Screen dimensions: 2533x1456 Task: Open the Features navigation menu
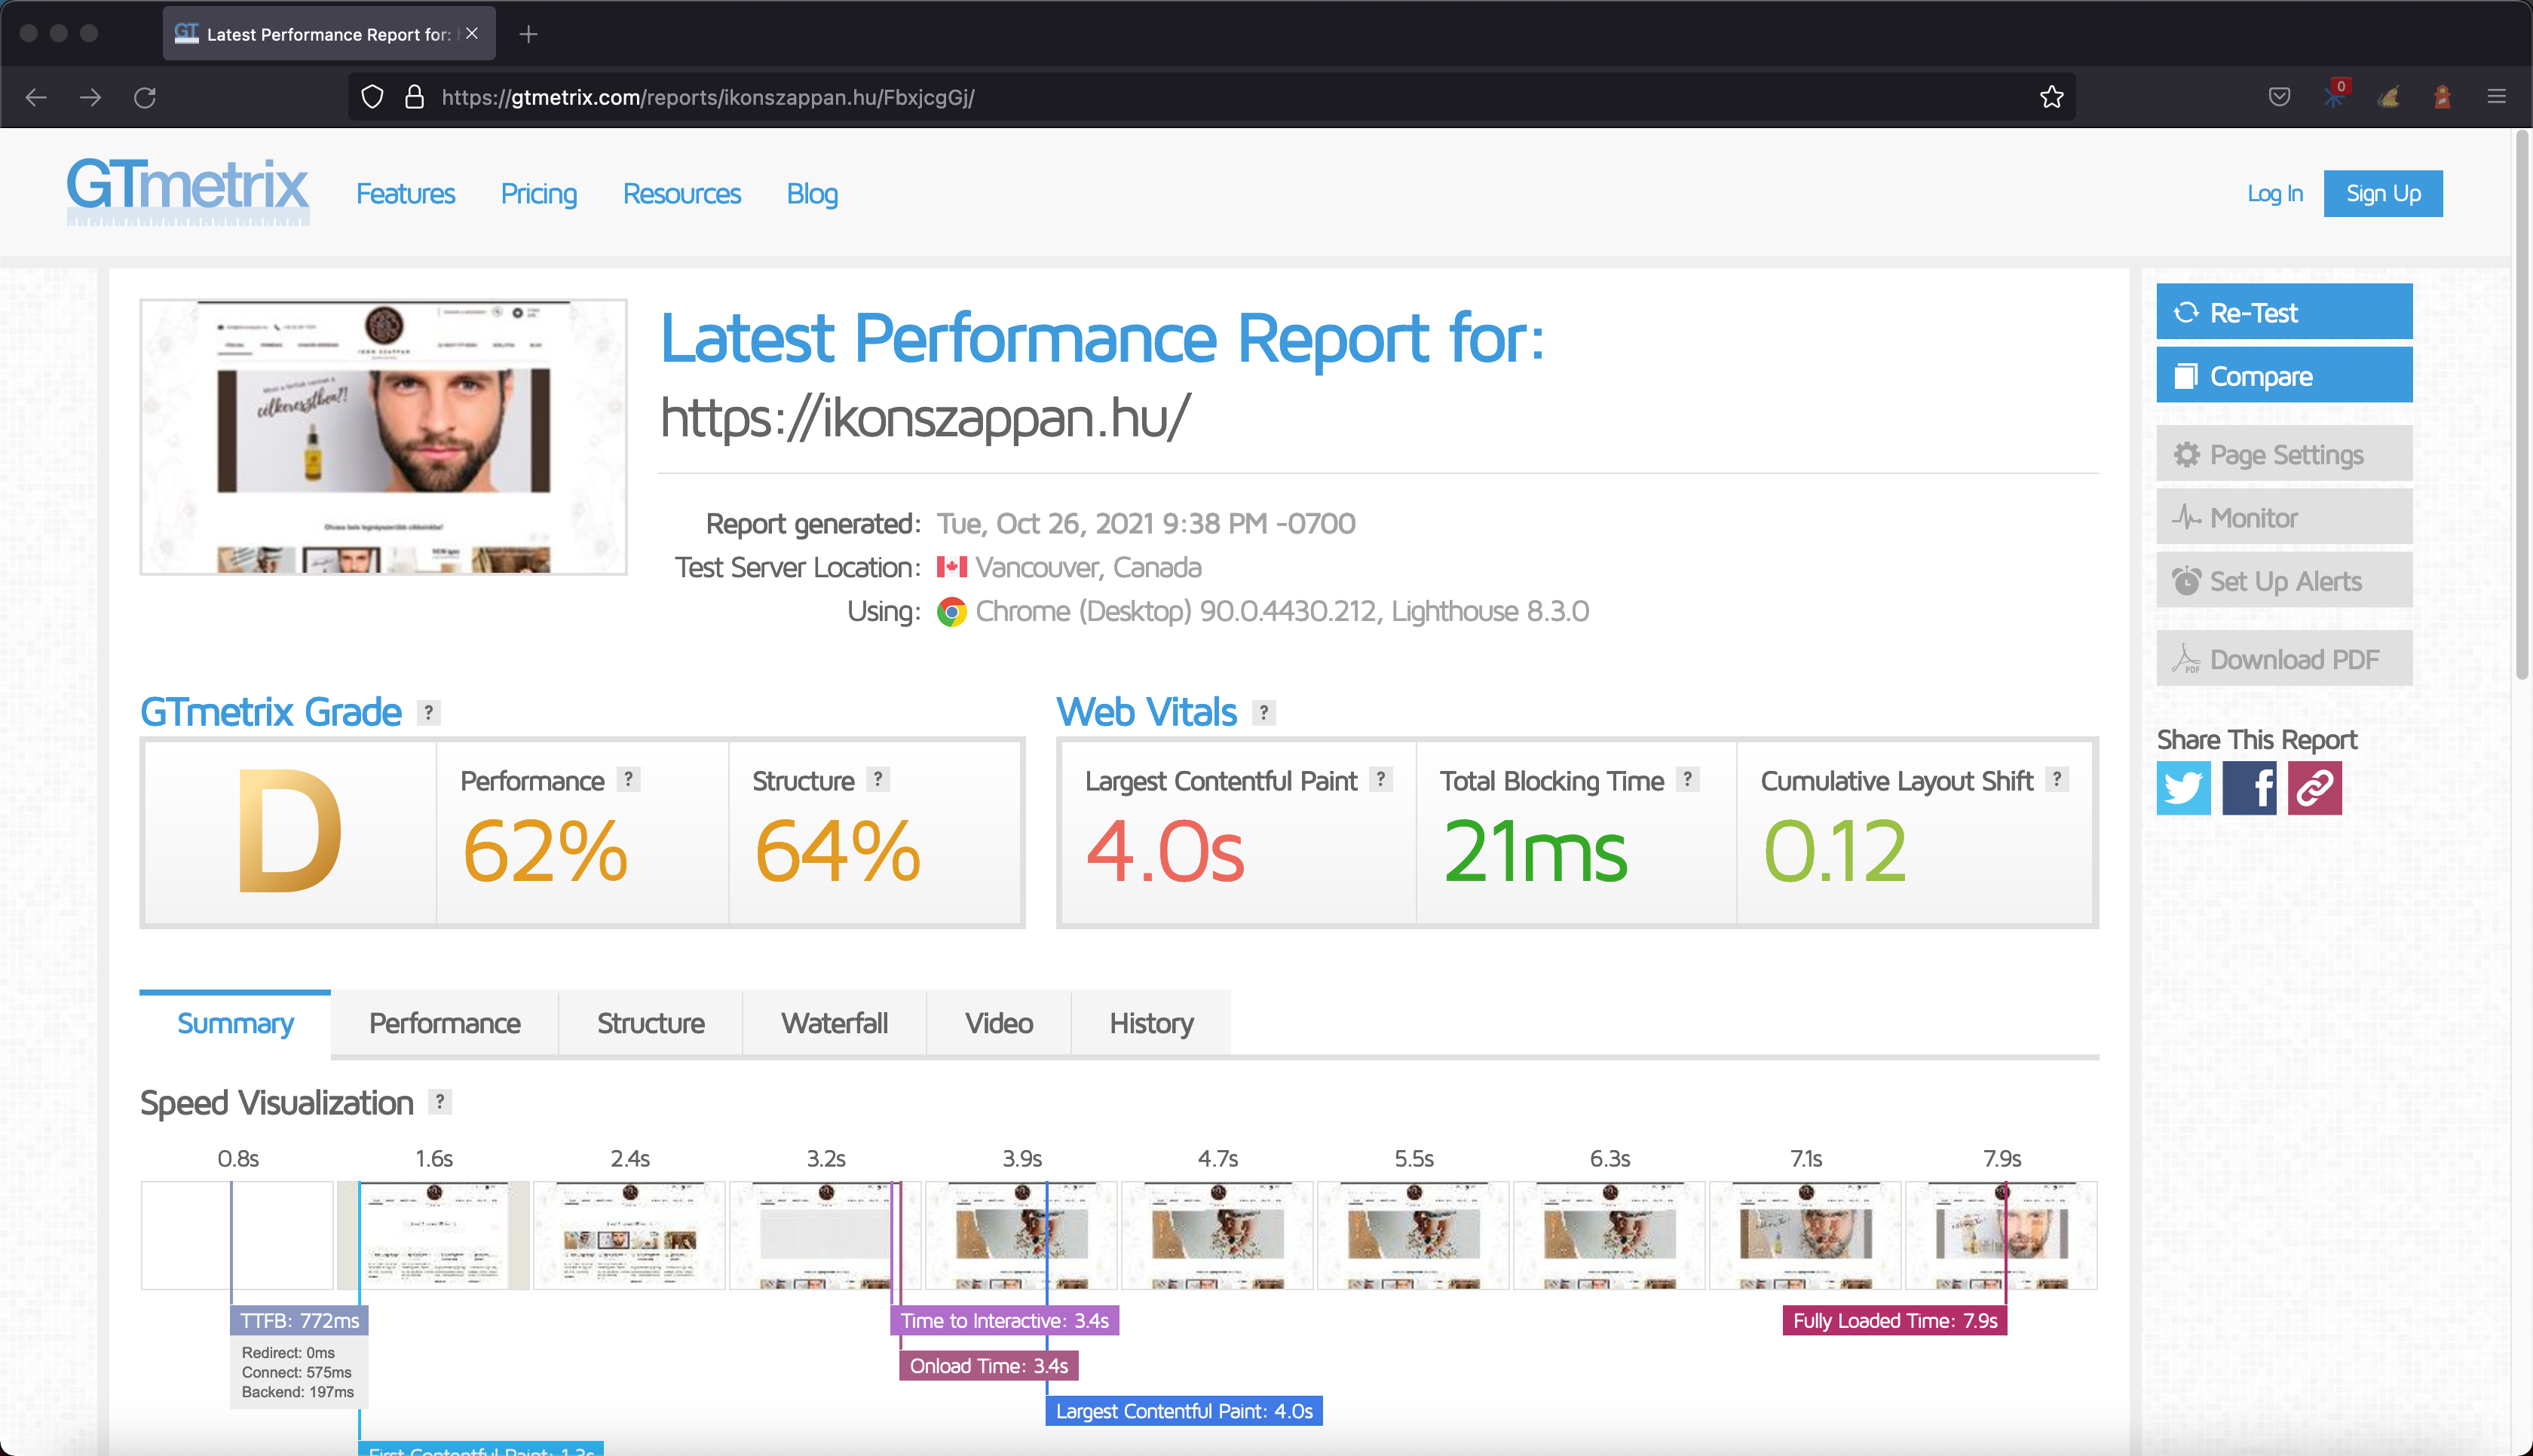(405, 194)
